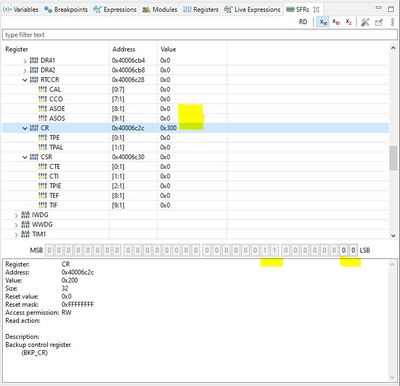Click address 0x40006c2c in CR row
The image size is (400, 386).
coord(128,128)
